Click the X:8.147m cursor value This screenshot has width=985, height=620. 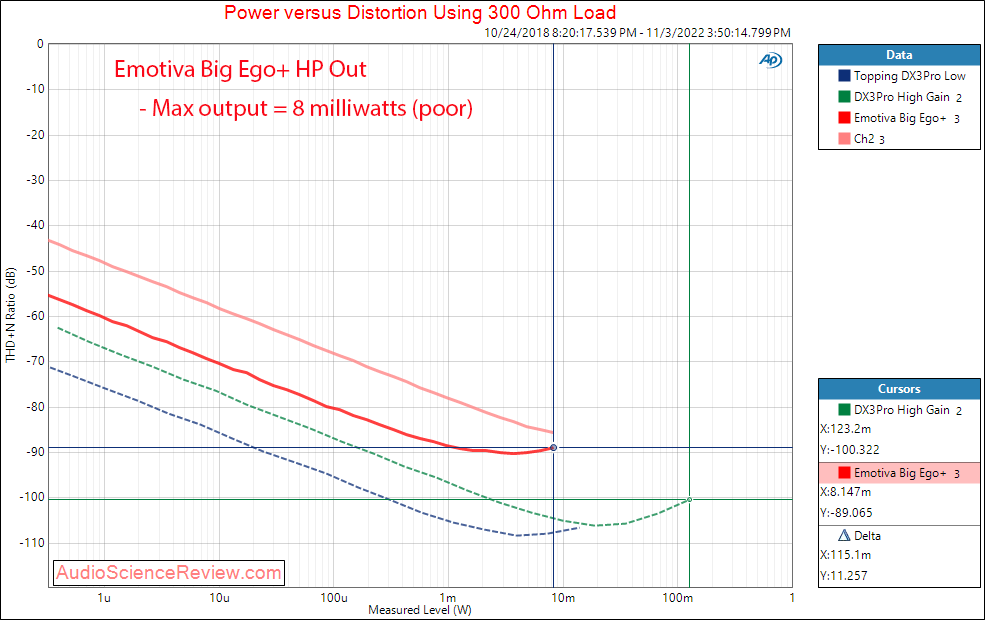click(x=846, y=492)
